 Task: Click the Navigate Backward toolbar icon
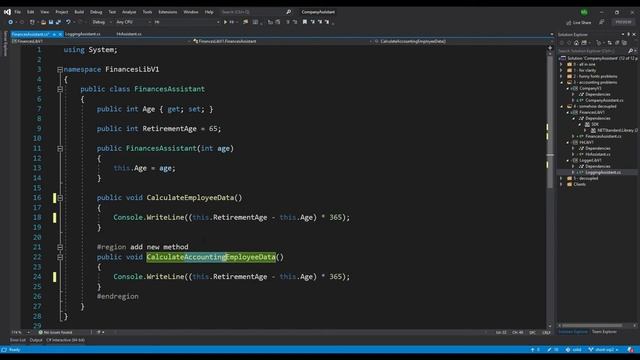coord(11,22)
